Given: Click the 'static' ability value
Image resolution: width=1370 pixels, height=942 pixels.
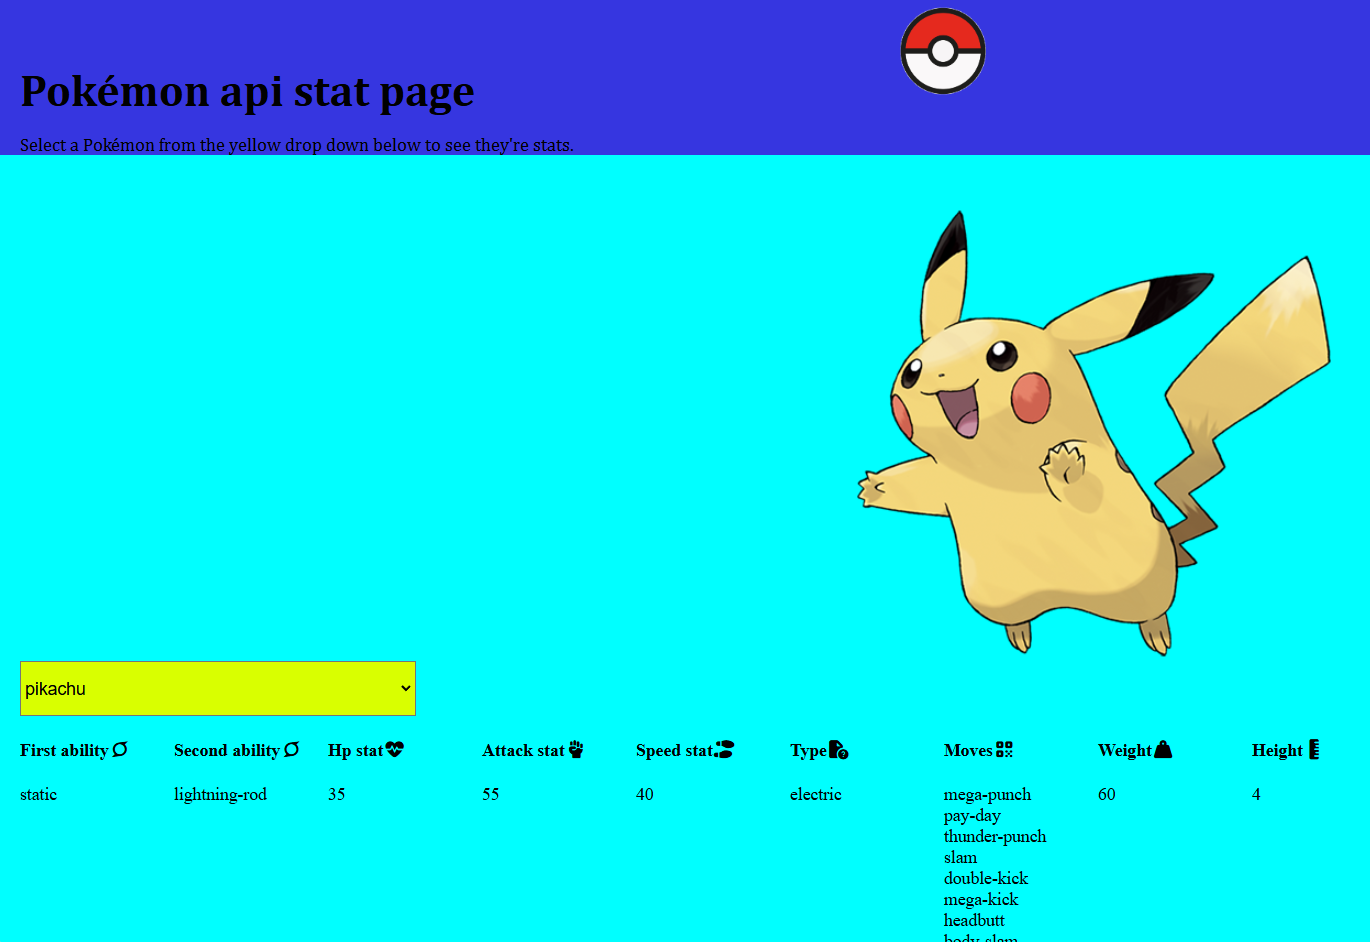Looking at the screenshot, I should click(38, 794).
